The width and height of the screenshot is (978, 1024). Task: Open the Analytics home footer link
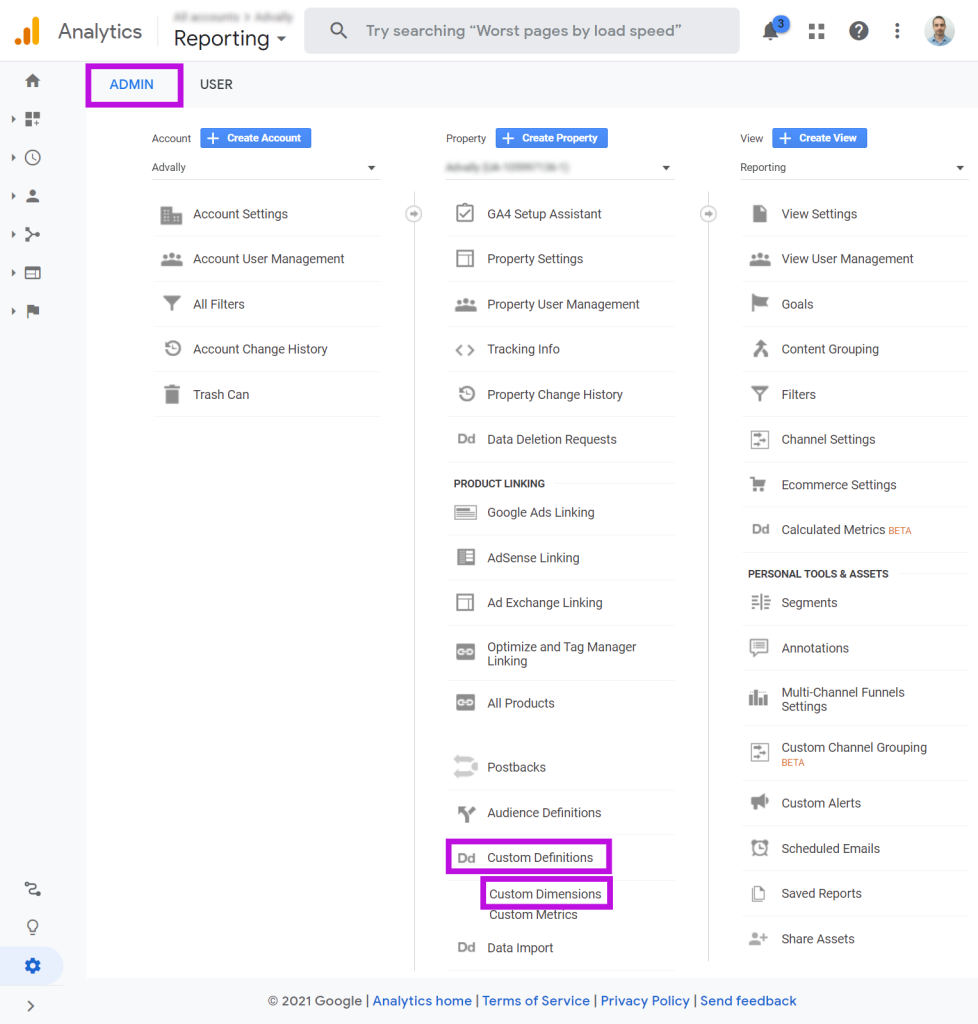tap(422, 1000)
